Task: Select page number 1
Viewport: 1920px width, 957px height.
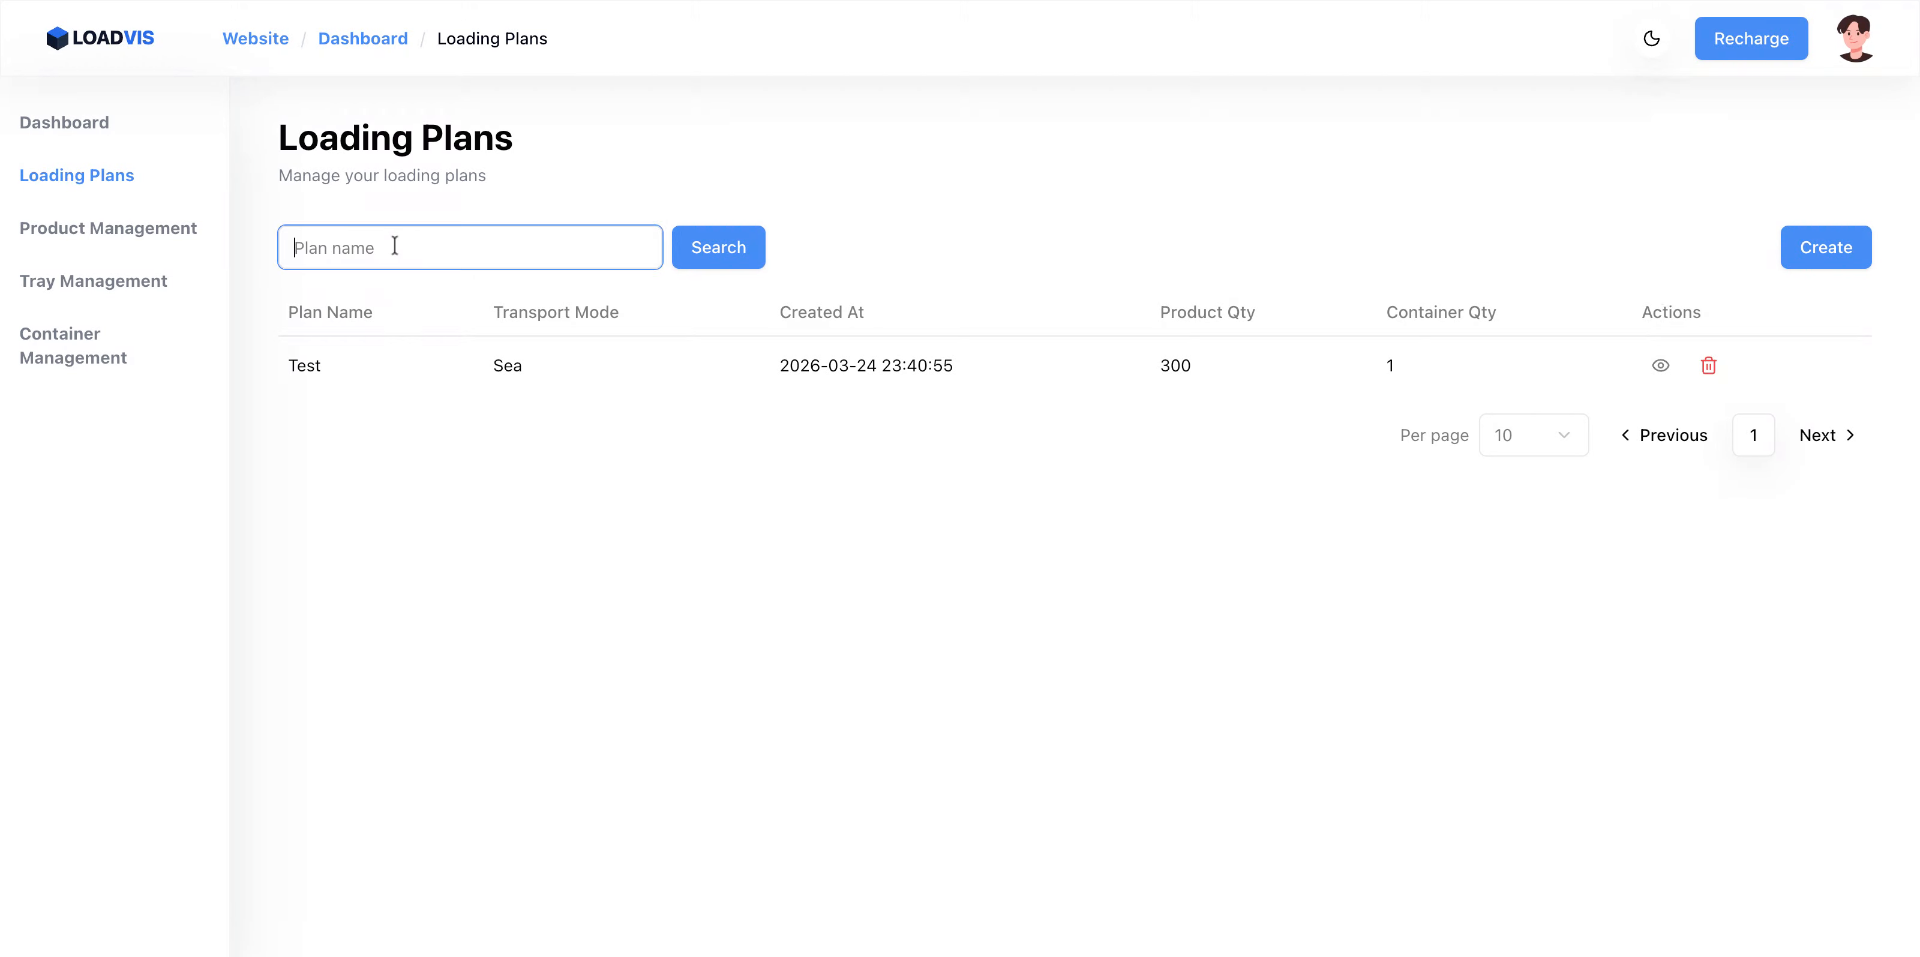Action: [x=1753, y=435]
